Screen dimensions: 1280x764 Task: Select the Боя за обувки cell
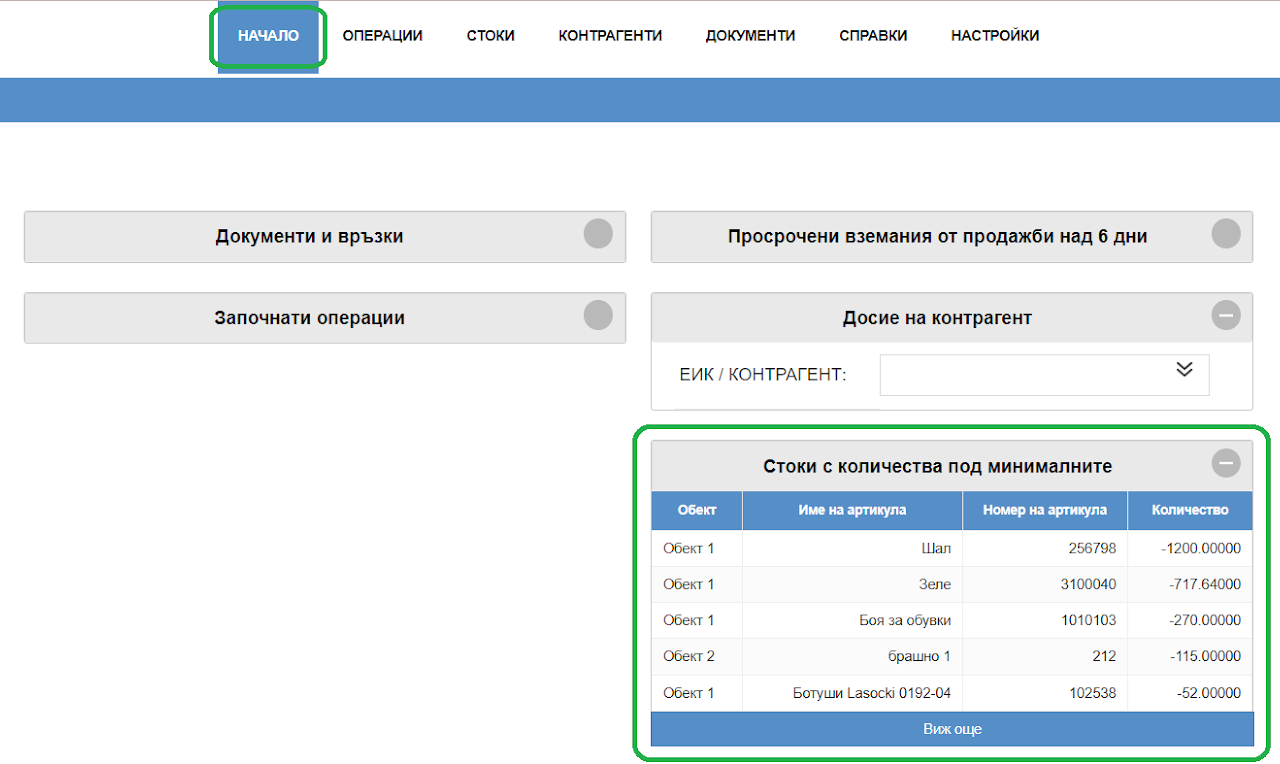click(x=852, y=620)
